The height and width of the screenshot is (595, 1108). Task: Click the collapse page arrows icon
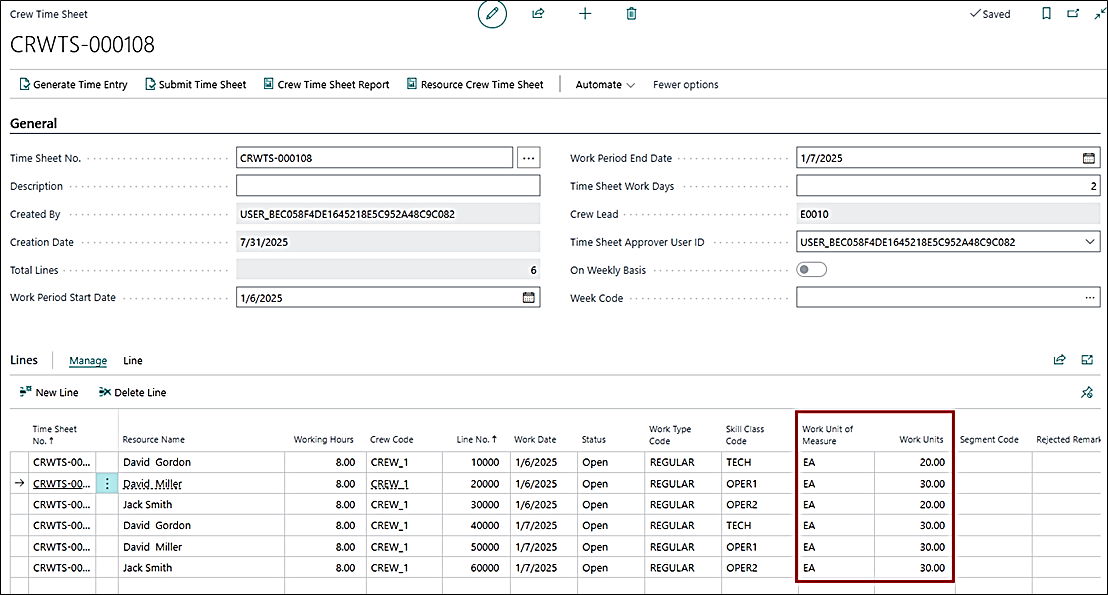click(1100, 13)
